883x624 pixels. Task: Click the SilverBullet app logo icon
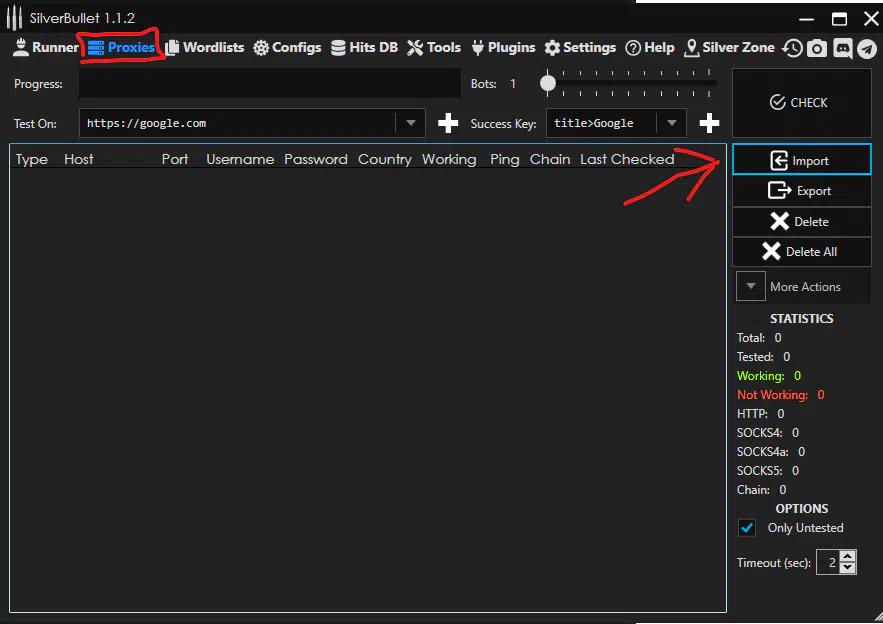coord(14,18)
